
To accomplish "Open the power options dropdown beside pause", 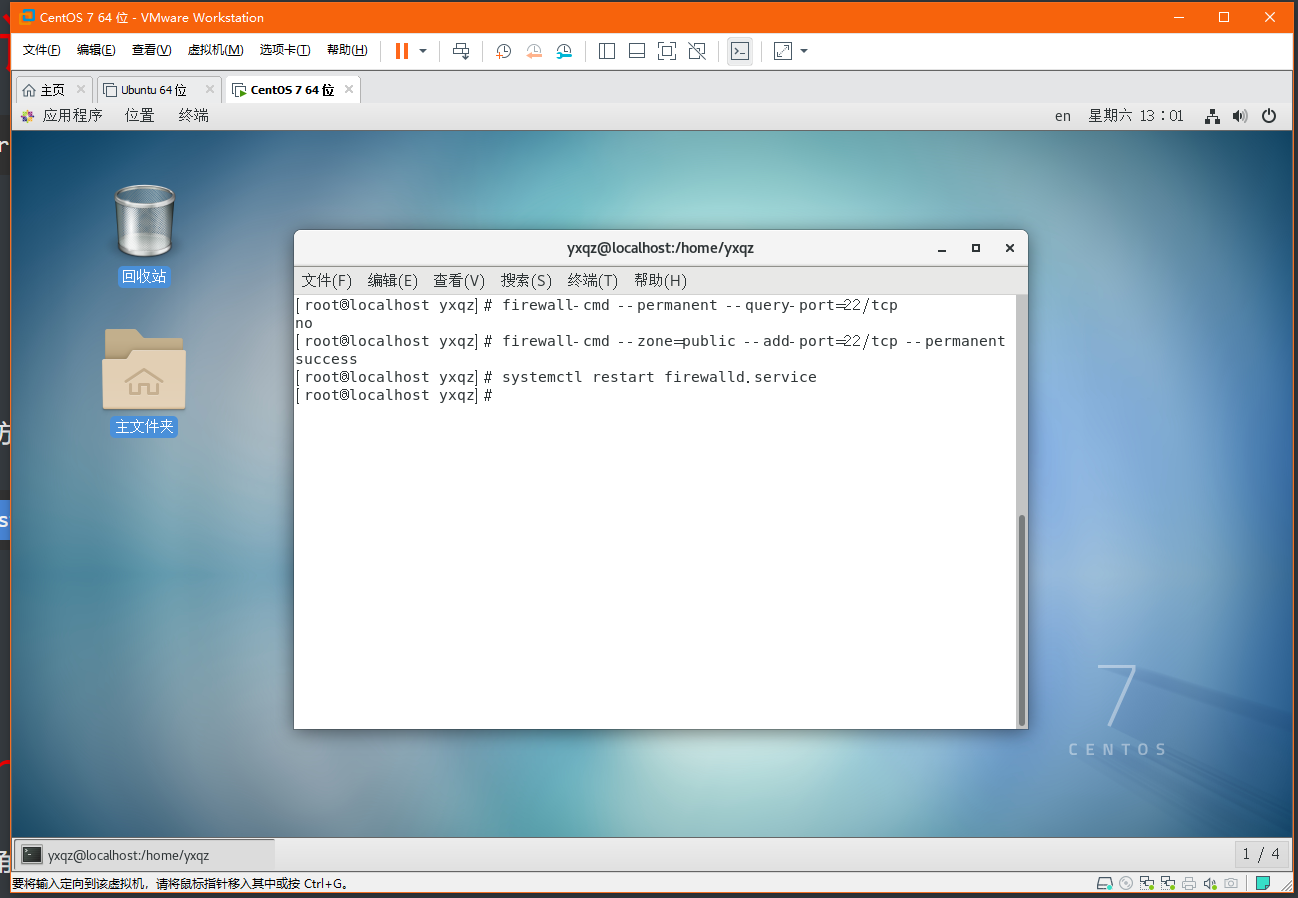I will [423, 51].
